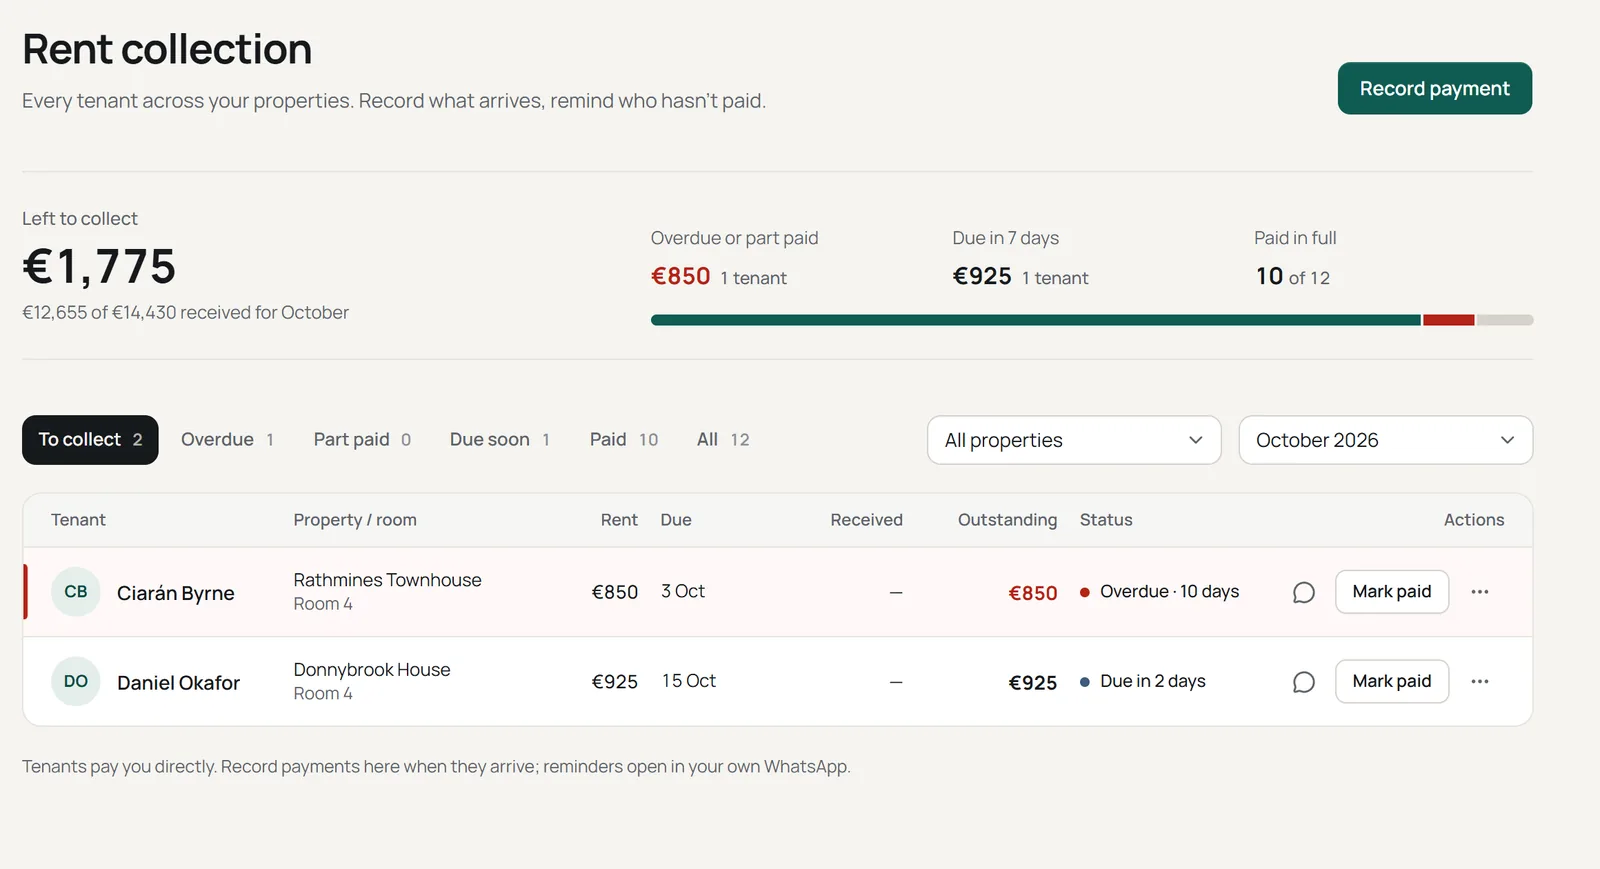Expand the October 2026 month dropdown
The height and width of the screenshot is (869, 1600).
(x=1385, y=440)
